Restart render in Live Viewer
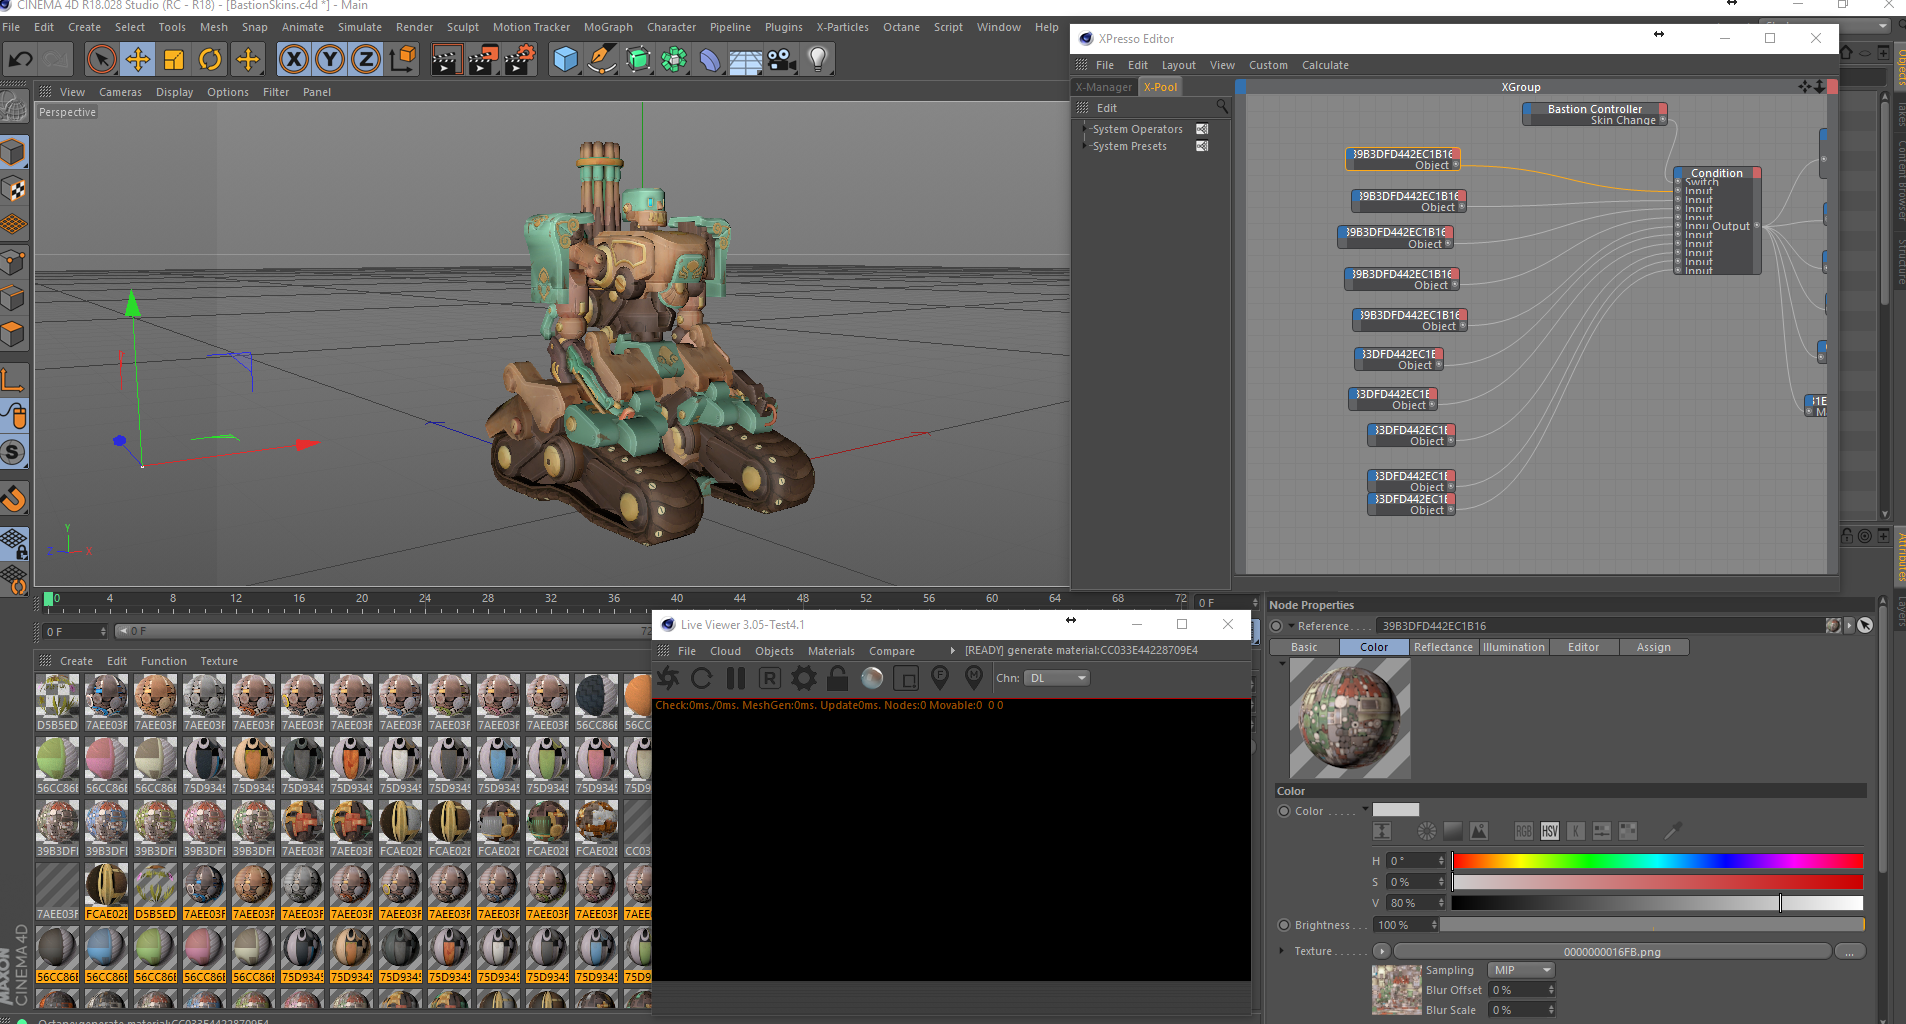Image resolution: width=1906 pixels, height=1024 pixels. 702,678
